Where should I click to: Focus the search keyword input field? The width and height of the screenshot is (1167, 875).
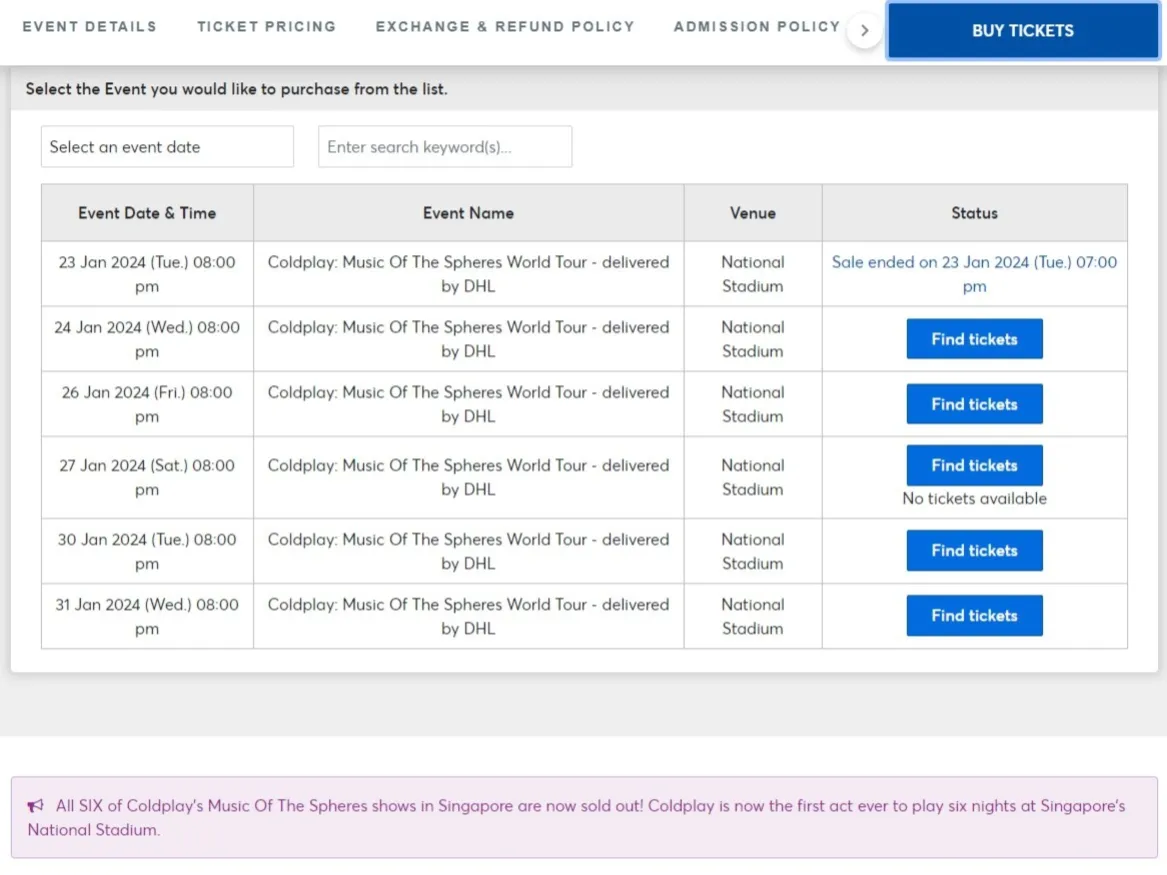point(445,147)
